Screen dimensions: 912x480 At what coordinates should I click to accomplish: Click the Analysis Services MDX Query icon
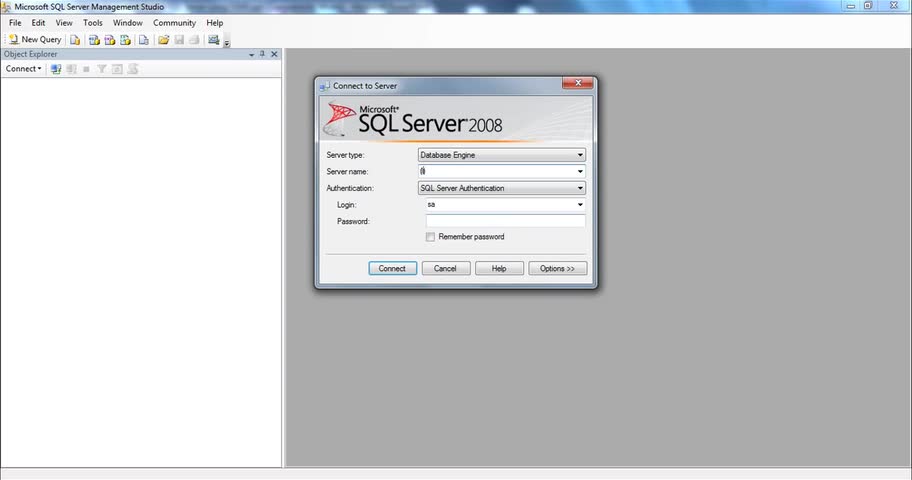(94, 40)
